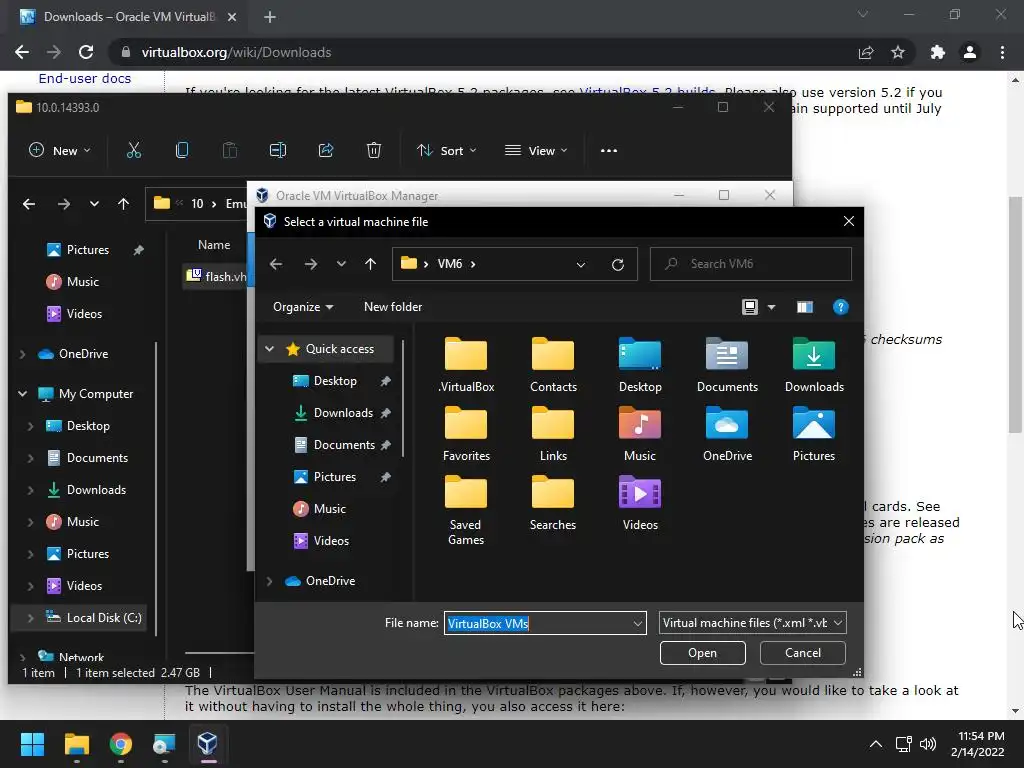Switch to the Downloads Chrome tab
The height and width of the screenshot is (768, 1024).
pos(128,17)
